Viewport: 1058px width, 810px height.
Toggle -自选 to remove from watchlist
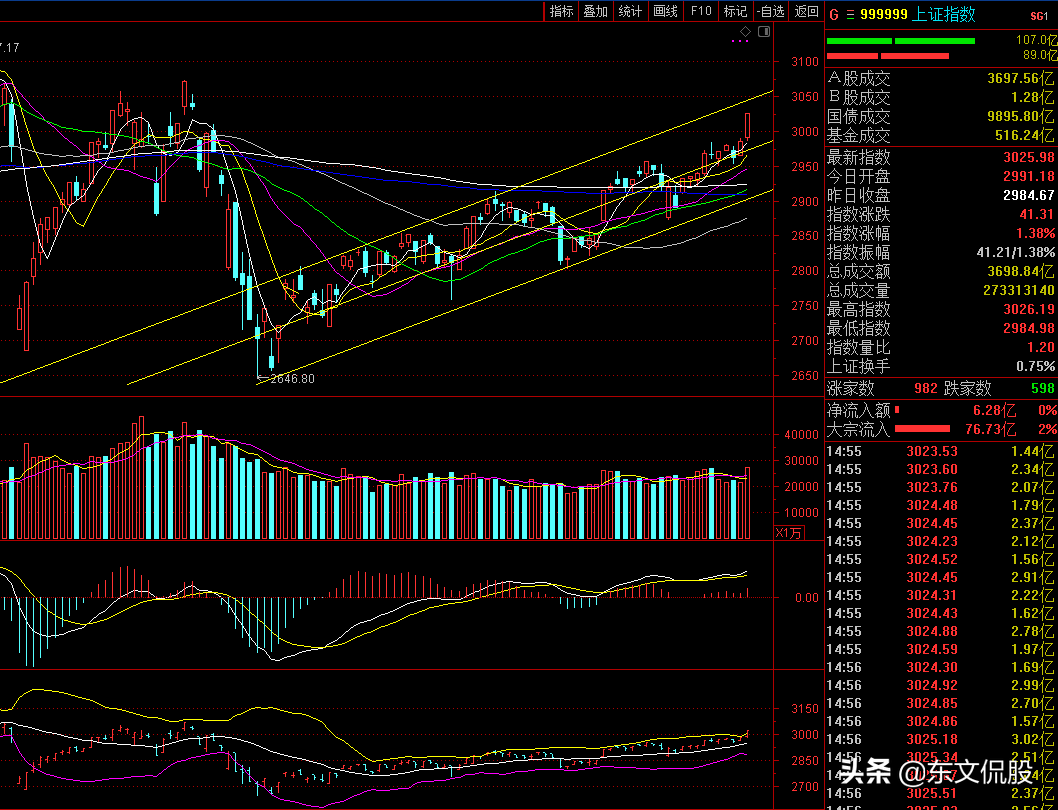pyautogui.click(x=770, y=11)
